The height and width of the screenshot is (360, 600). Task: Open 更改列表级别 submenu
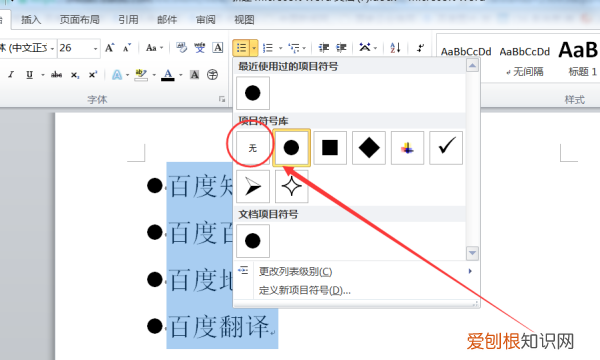[x=356, y=272]
